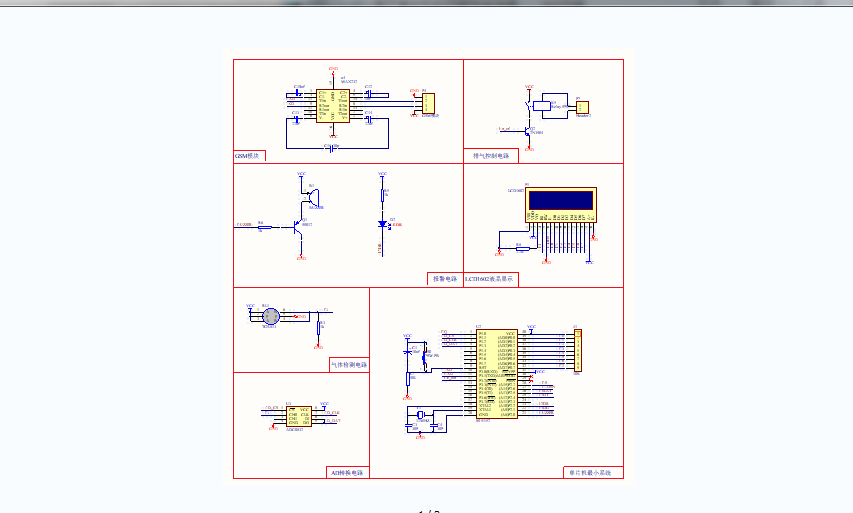
Task: Select the transistor in exhaust control circuit
Action: 527,132
